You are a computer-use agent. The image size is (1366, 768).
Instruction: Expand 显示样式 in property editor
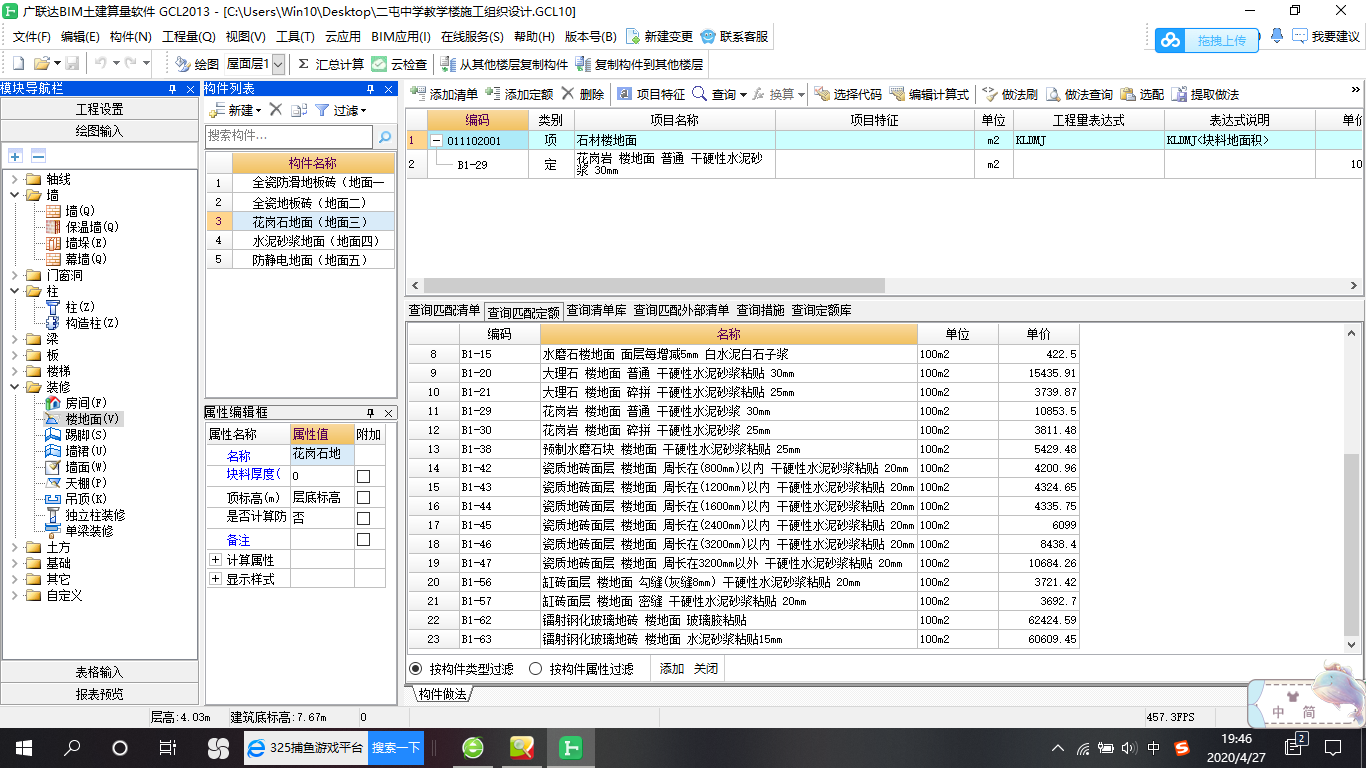[215, 579]
